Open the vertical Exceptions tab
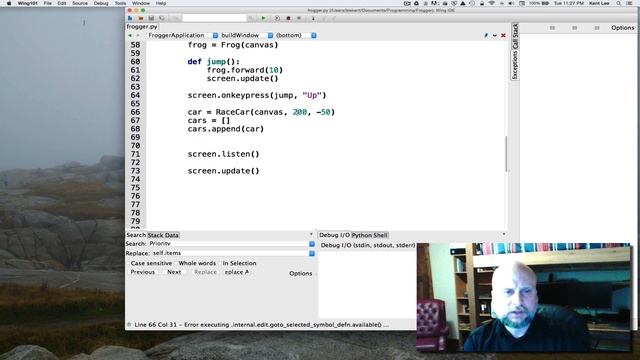This screenshot has width=640, height=360. 515,65
